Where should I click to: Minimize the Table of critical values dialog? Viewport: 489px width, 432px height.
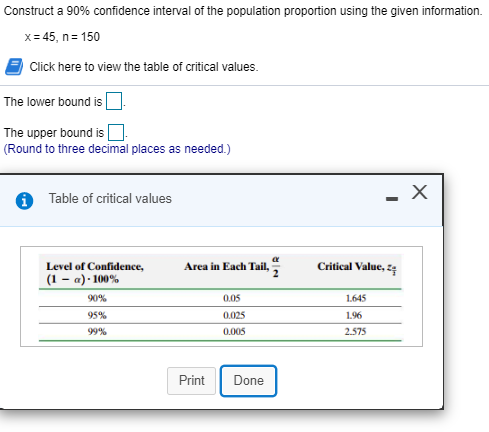click(x=392, y=199)
